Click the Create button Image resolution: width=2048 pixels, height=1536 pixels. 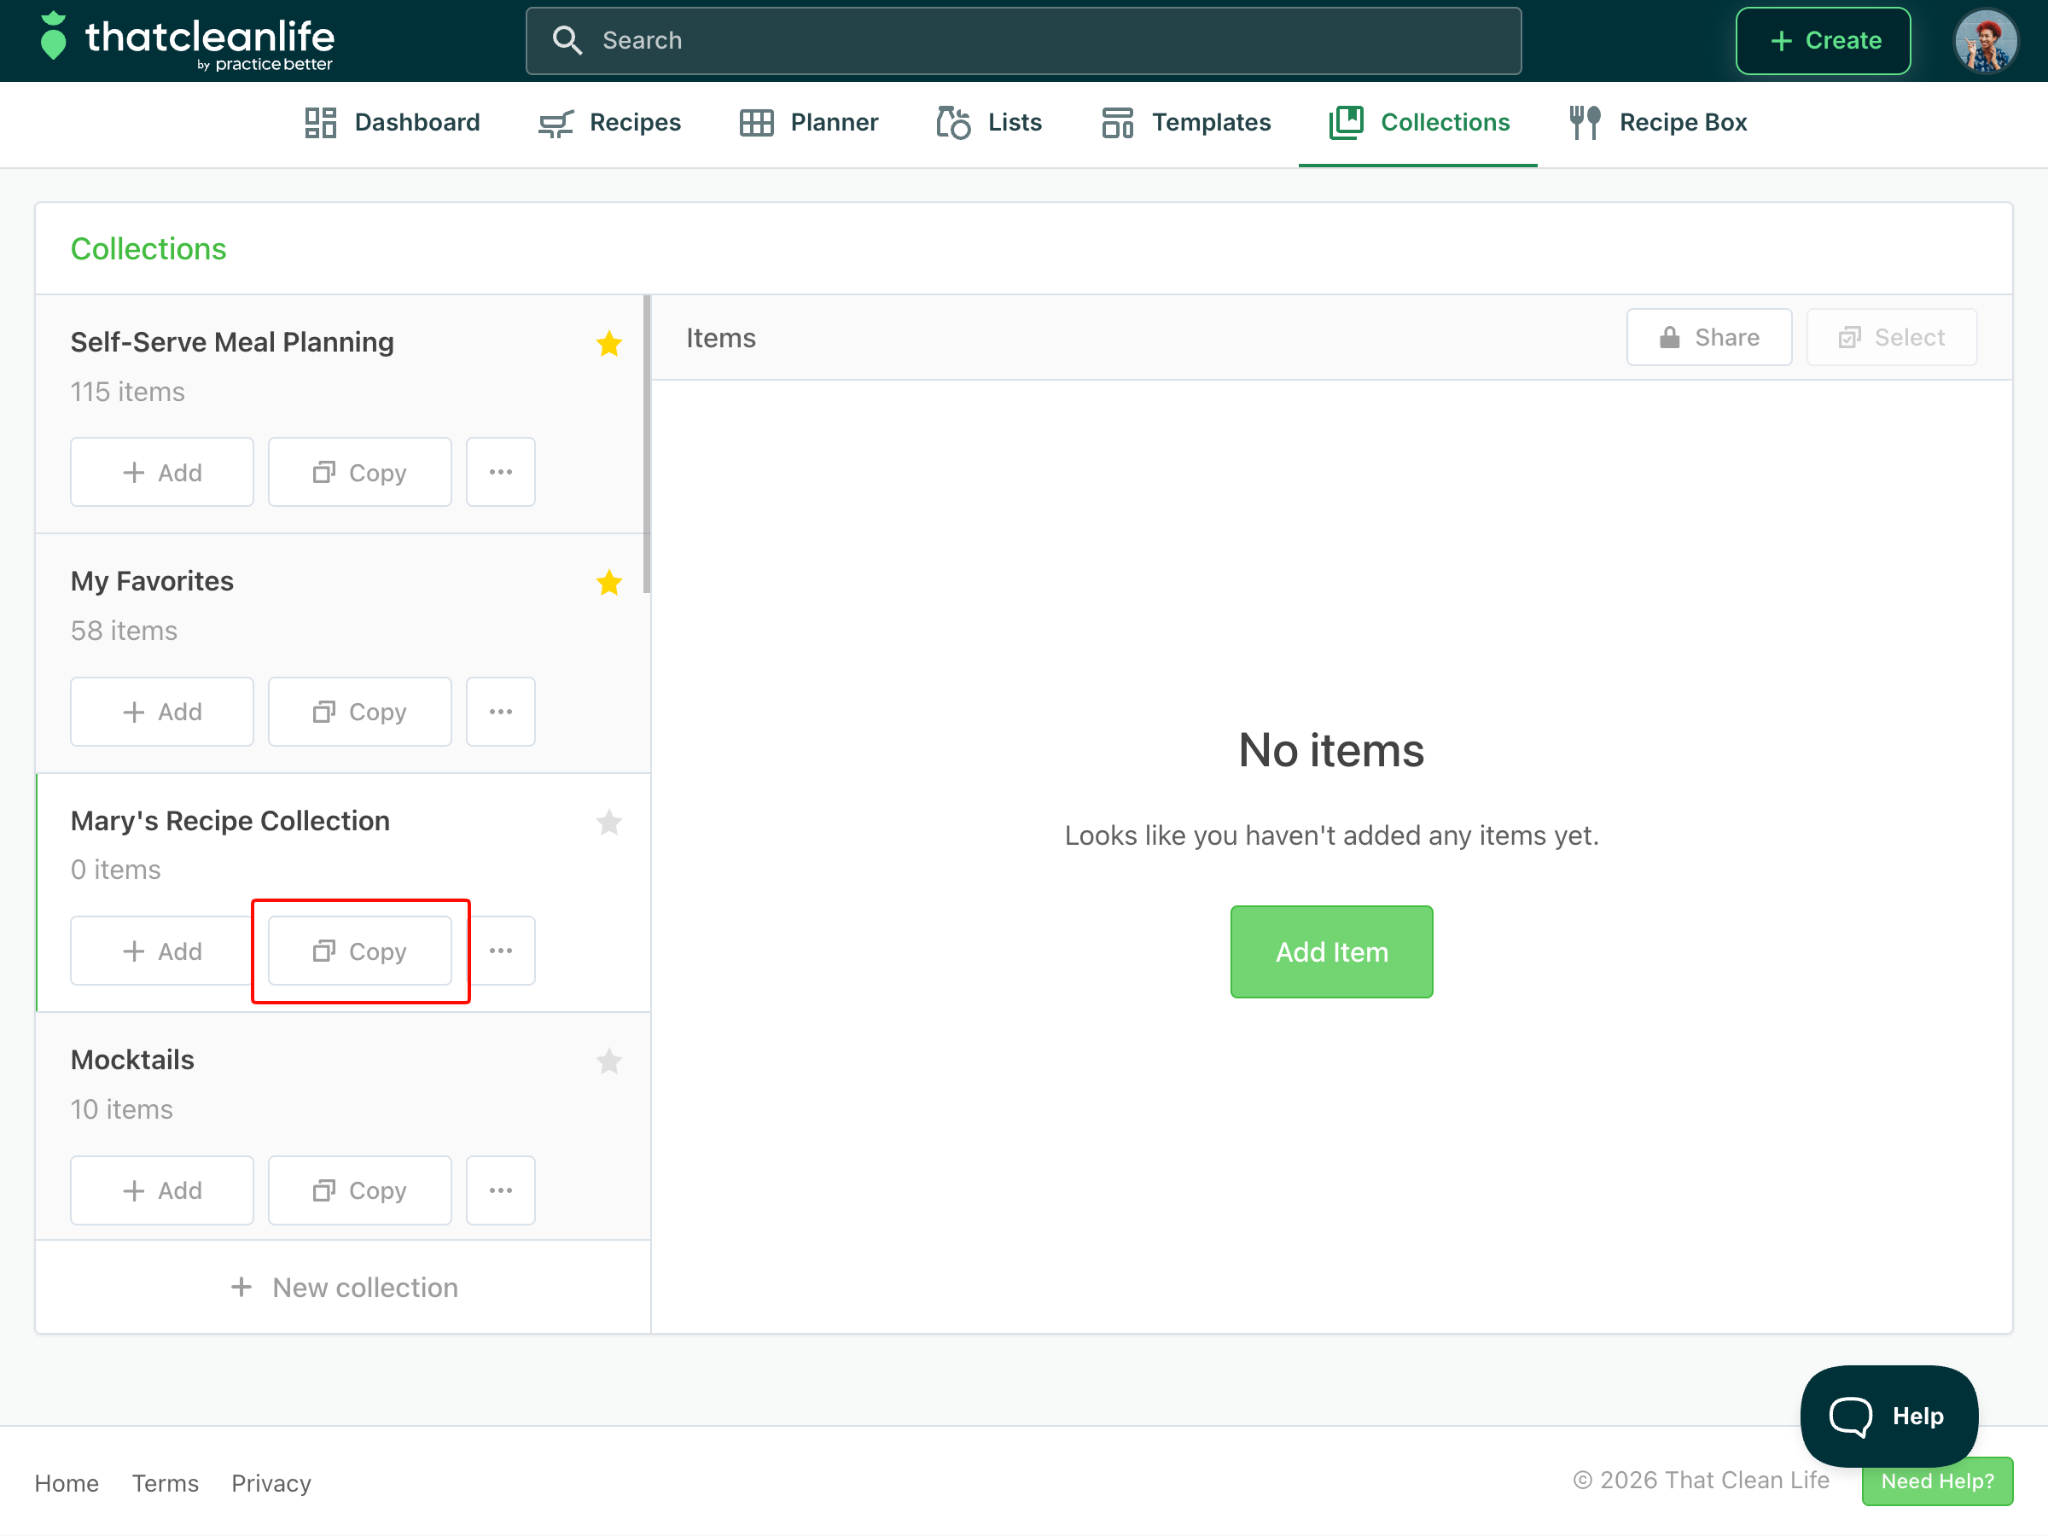pyautogui.click(x=1823, y=40)
